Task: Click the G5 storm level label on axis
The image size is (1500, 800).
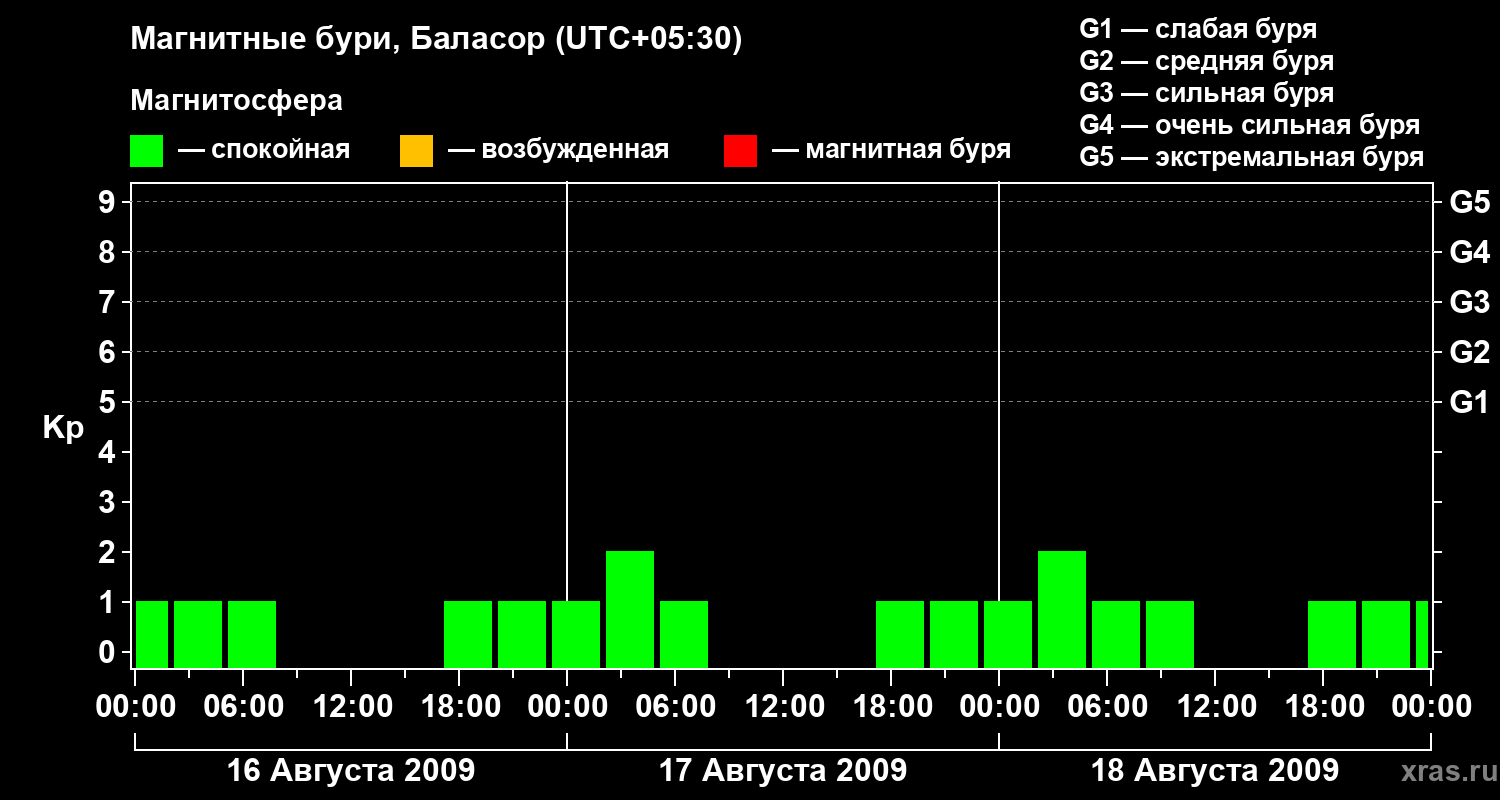Action: (x=1469, y=202)
